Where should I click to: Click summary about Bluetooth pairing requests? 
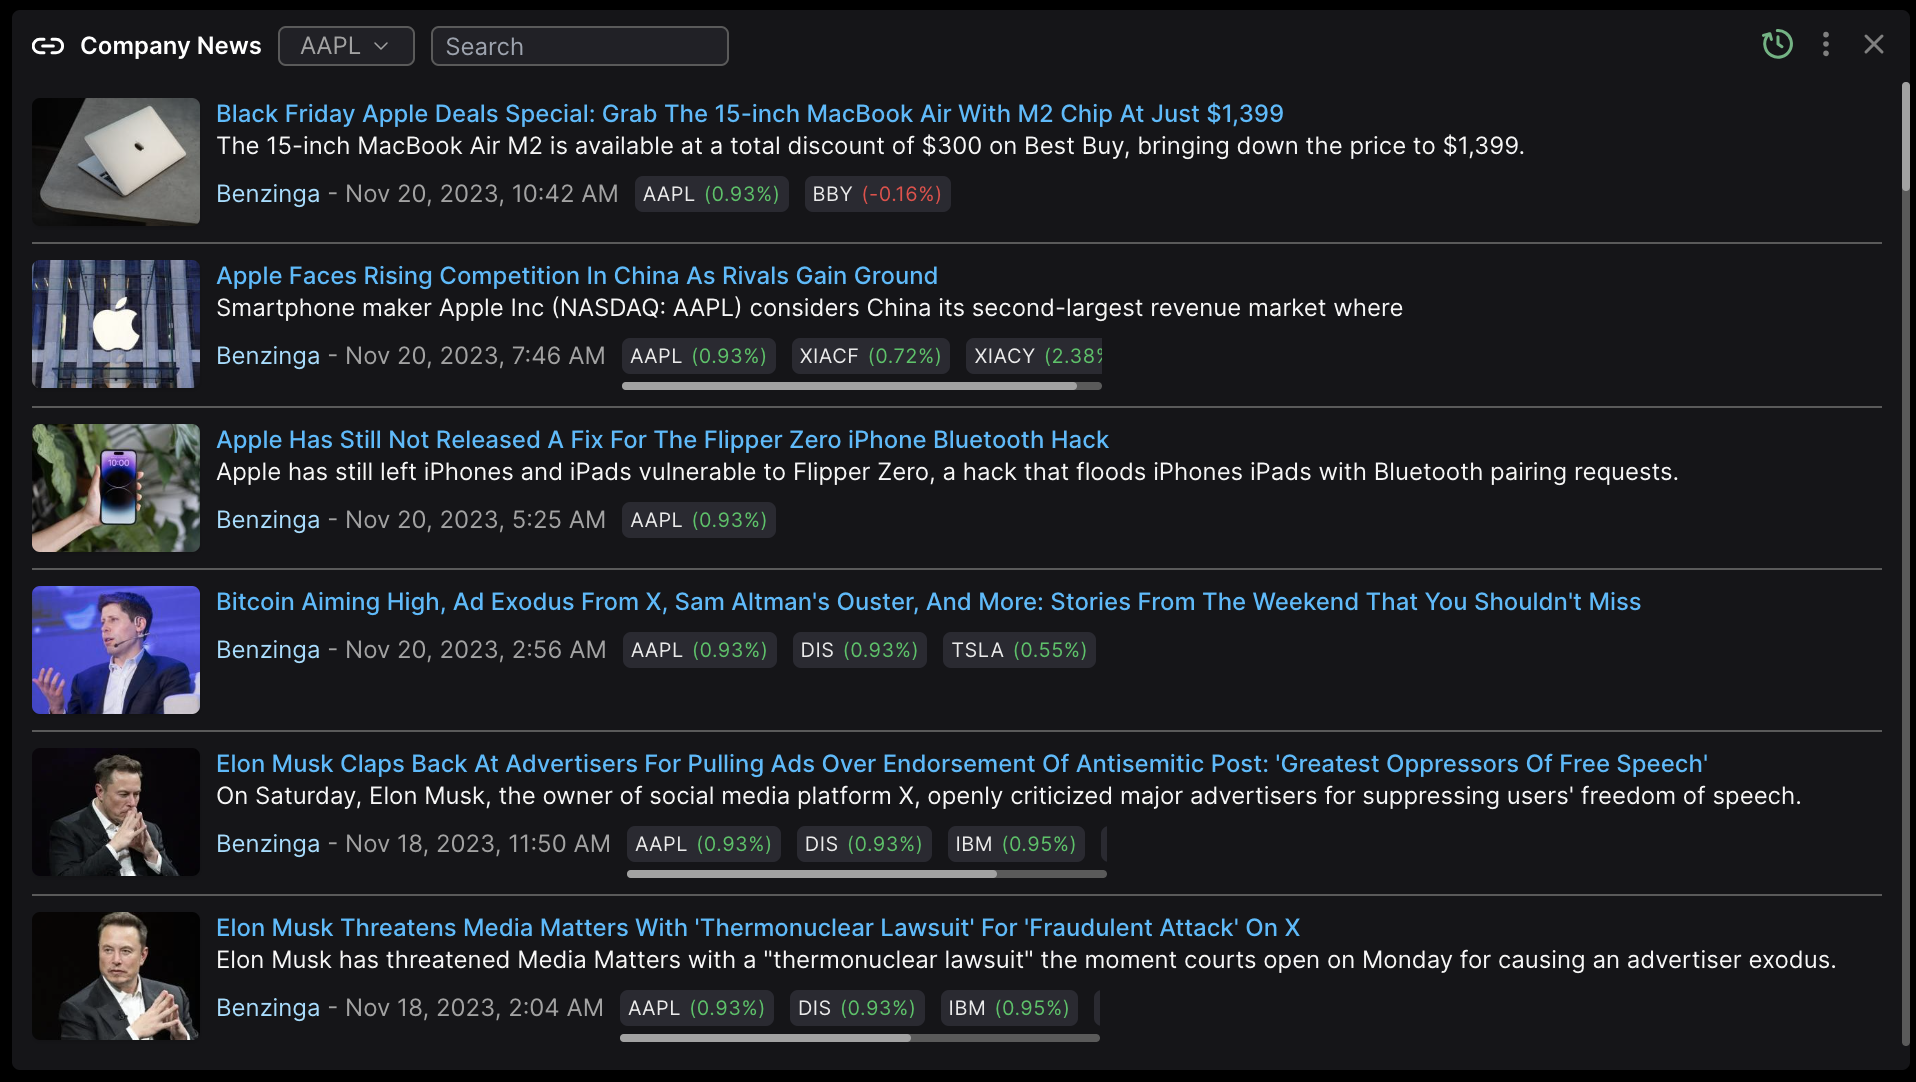(947, 472)
